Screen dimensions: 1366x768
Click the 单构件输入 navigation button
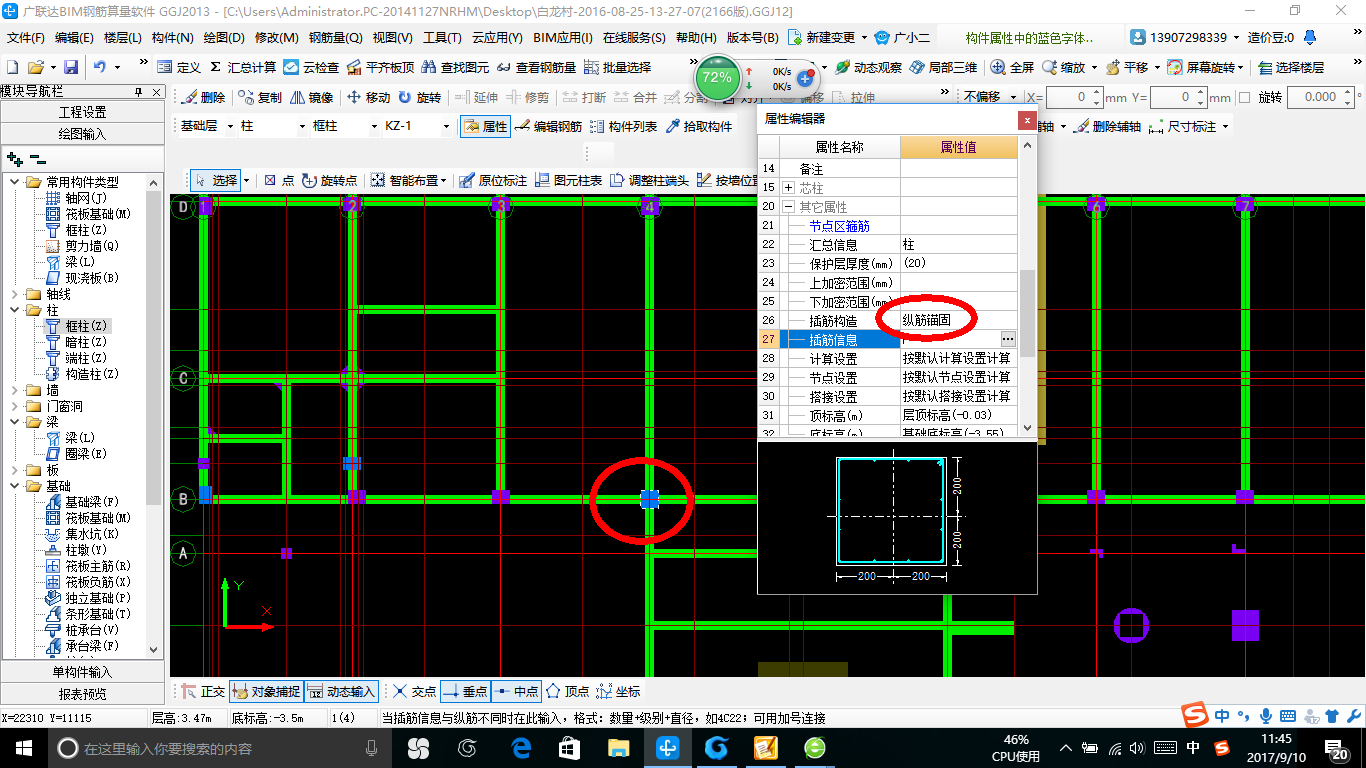(82, 672)
